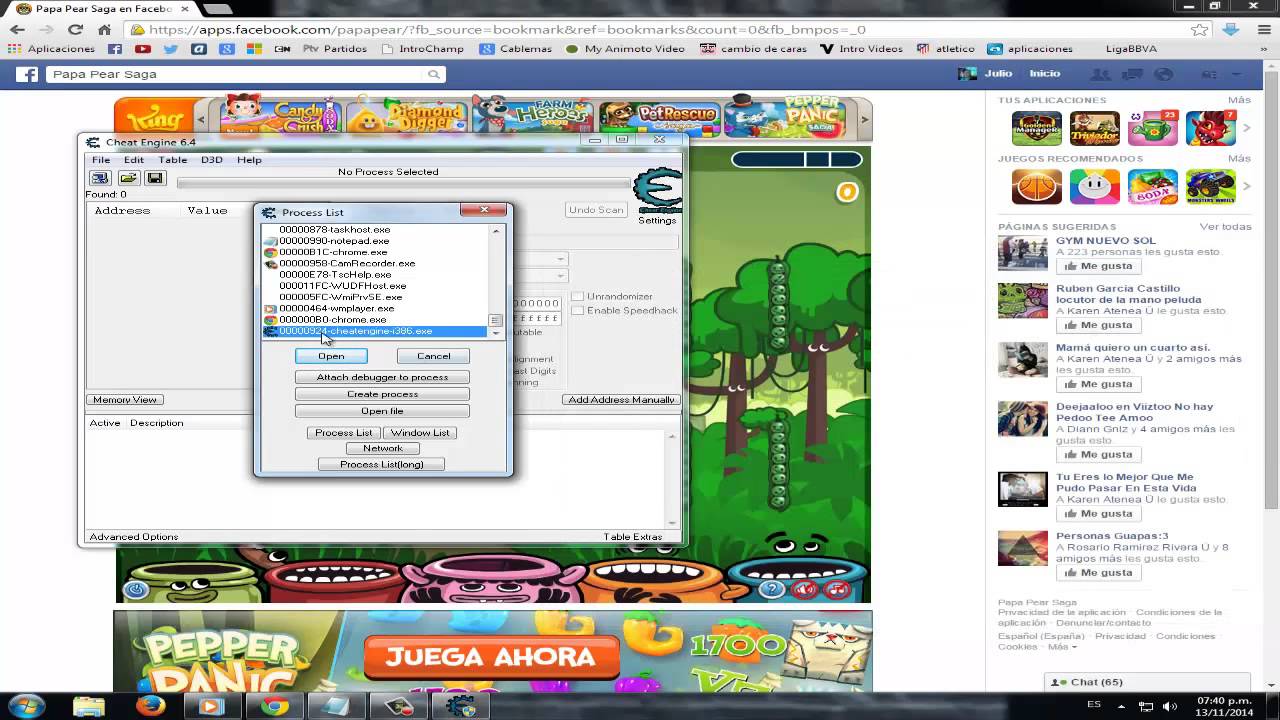
Task: Open the Windows Media Player taskbar icon
Action: pos(211,706)
